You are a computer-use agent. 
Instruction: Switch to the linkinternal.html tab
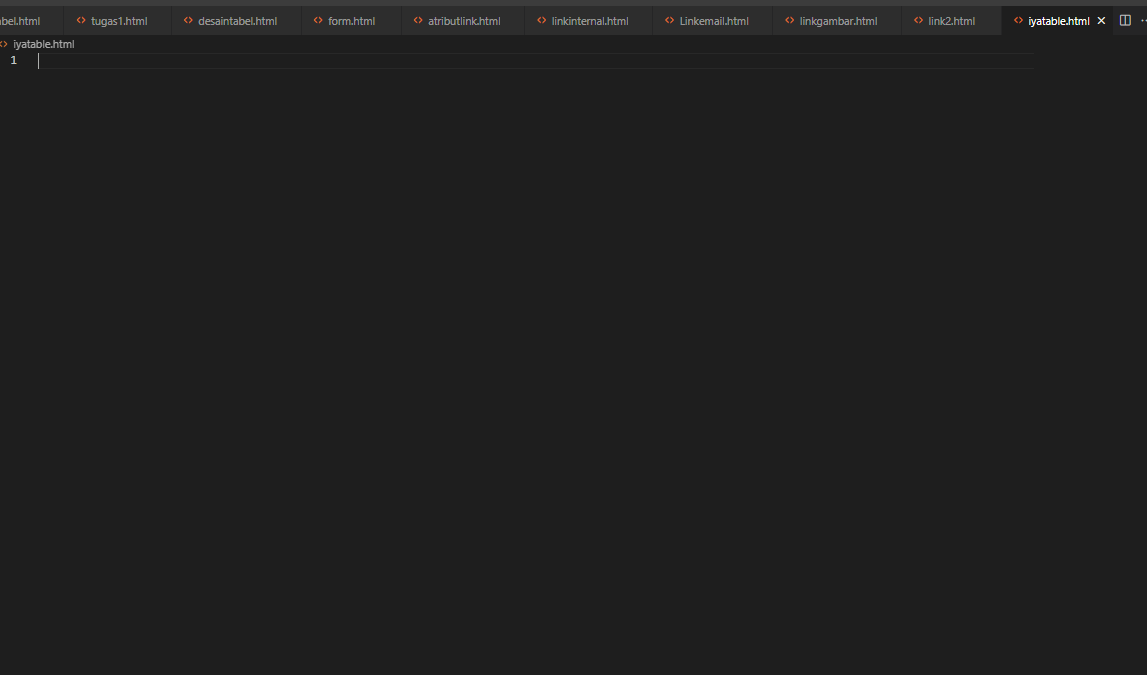(587, 19)
